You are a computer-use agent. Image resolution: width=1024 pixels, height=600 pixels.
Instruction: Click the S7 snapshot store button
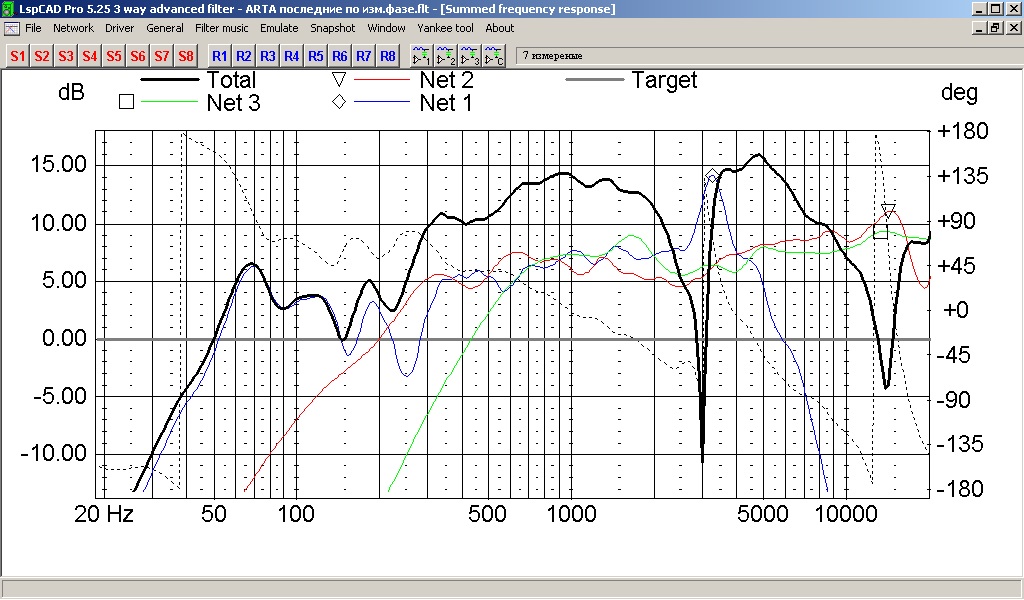point(162,56)
